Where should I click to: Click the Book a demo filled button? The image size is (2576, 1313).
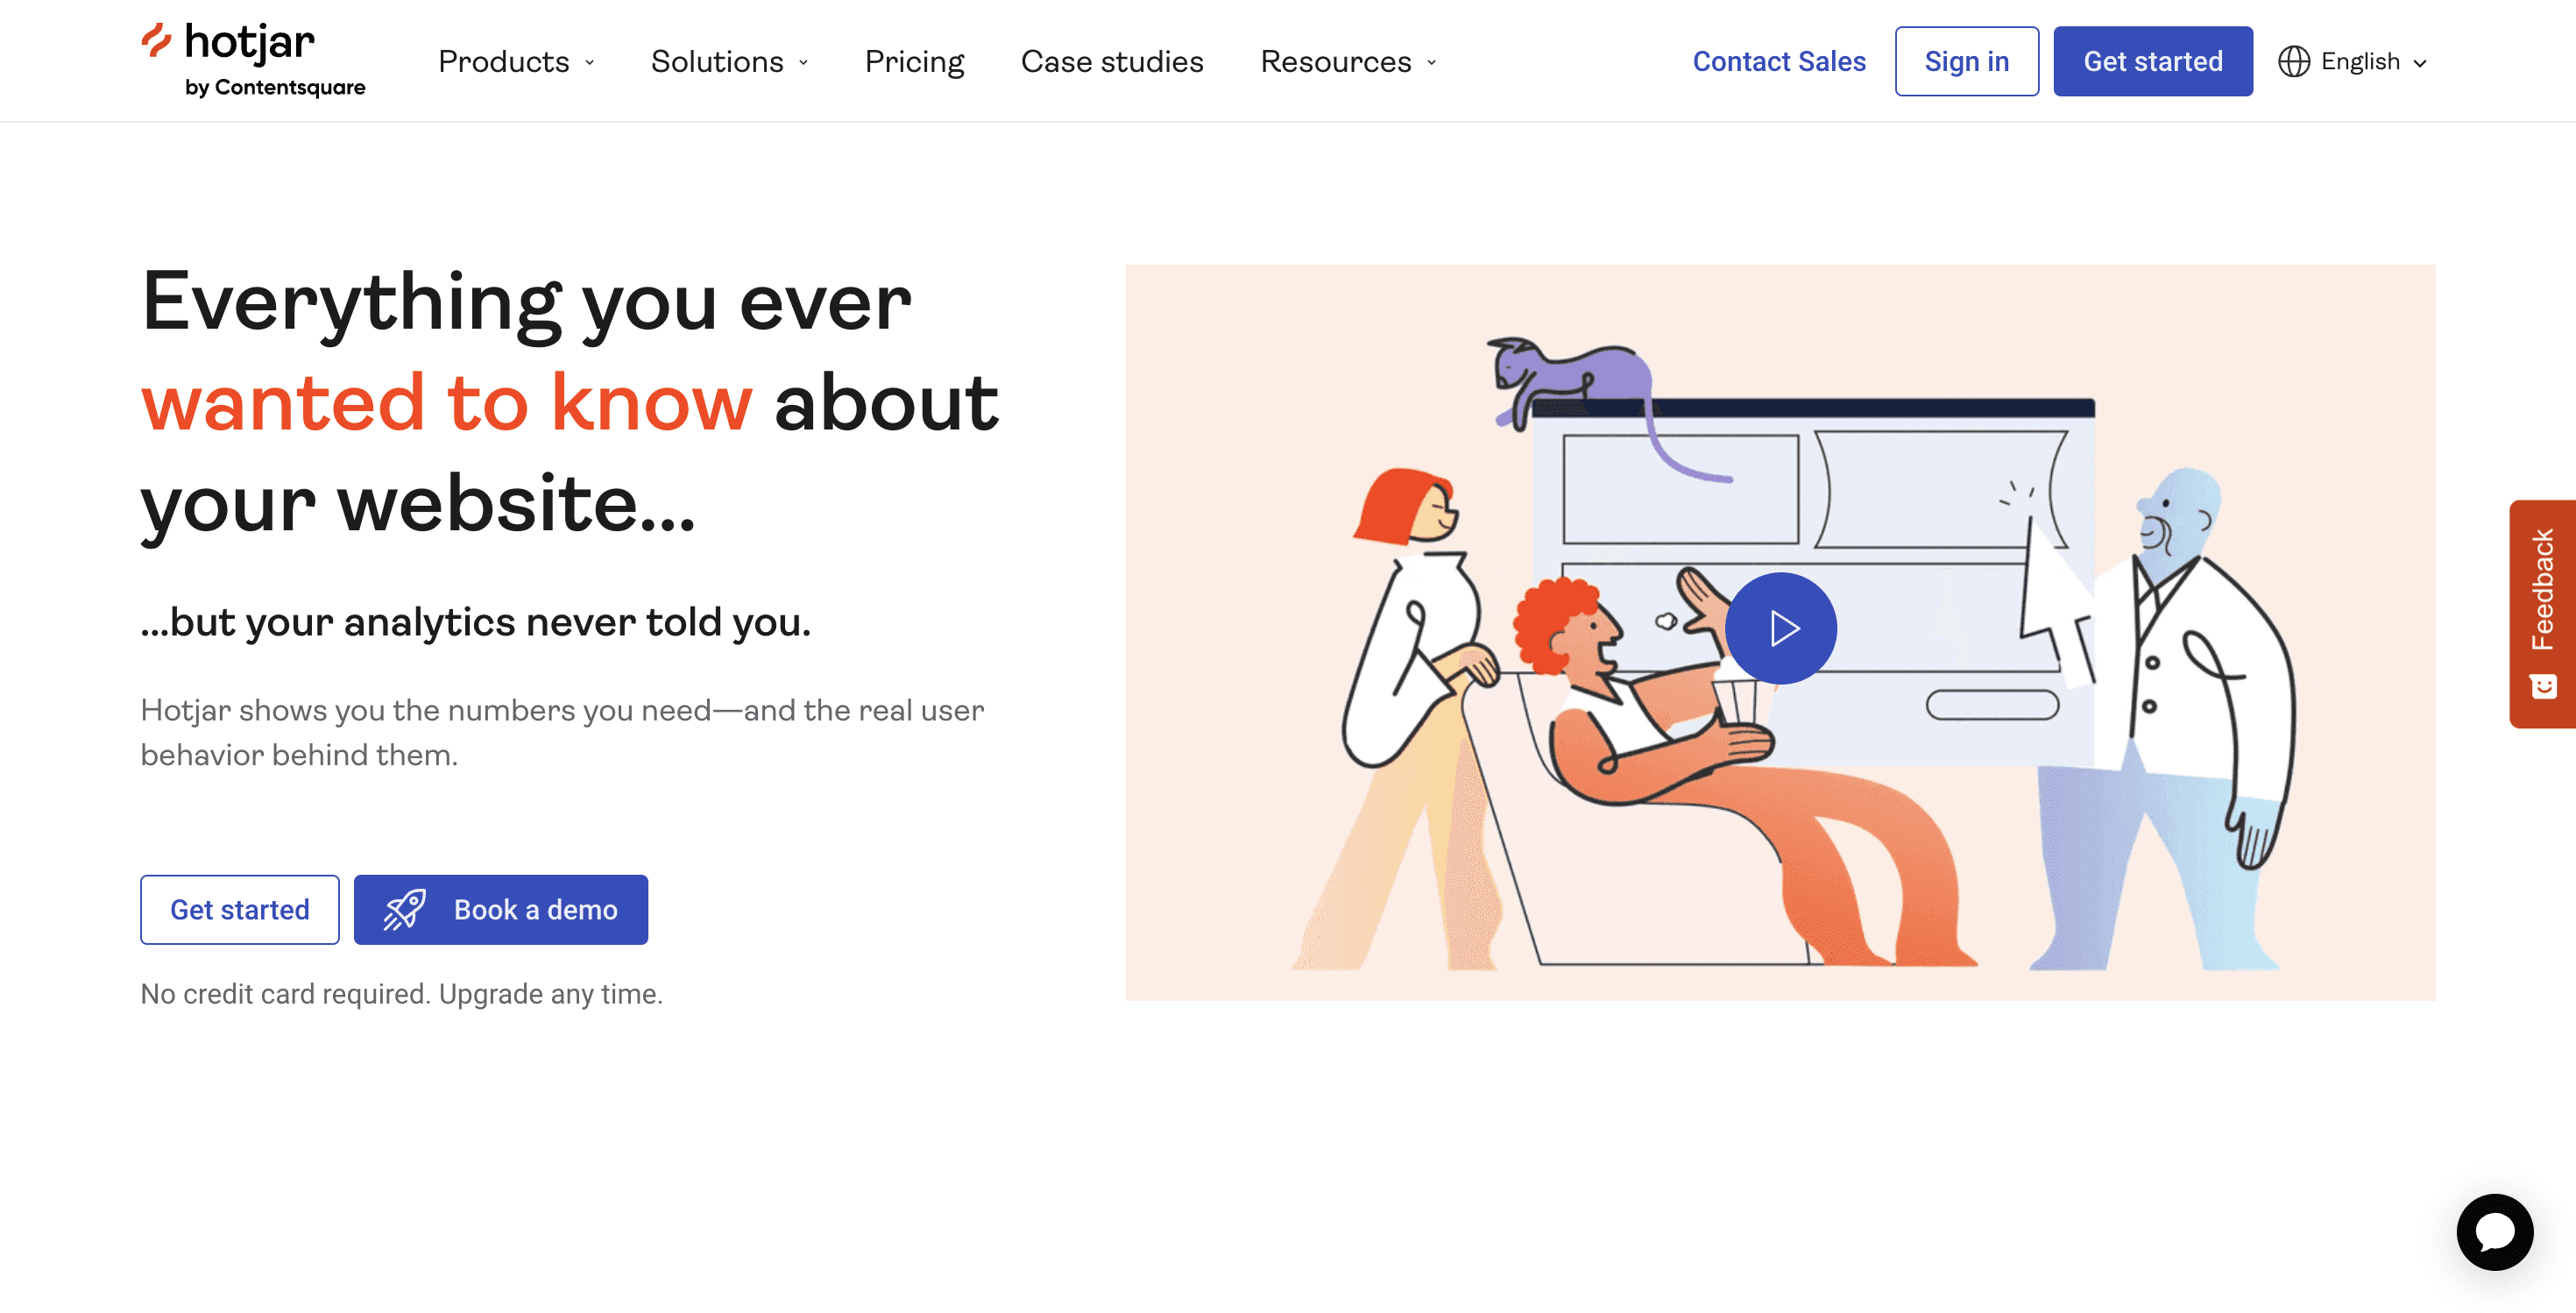tap(500, 910)
